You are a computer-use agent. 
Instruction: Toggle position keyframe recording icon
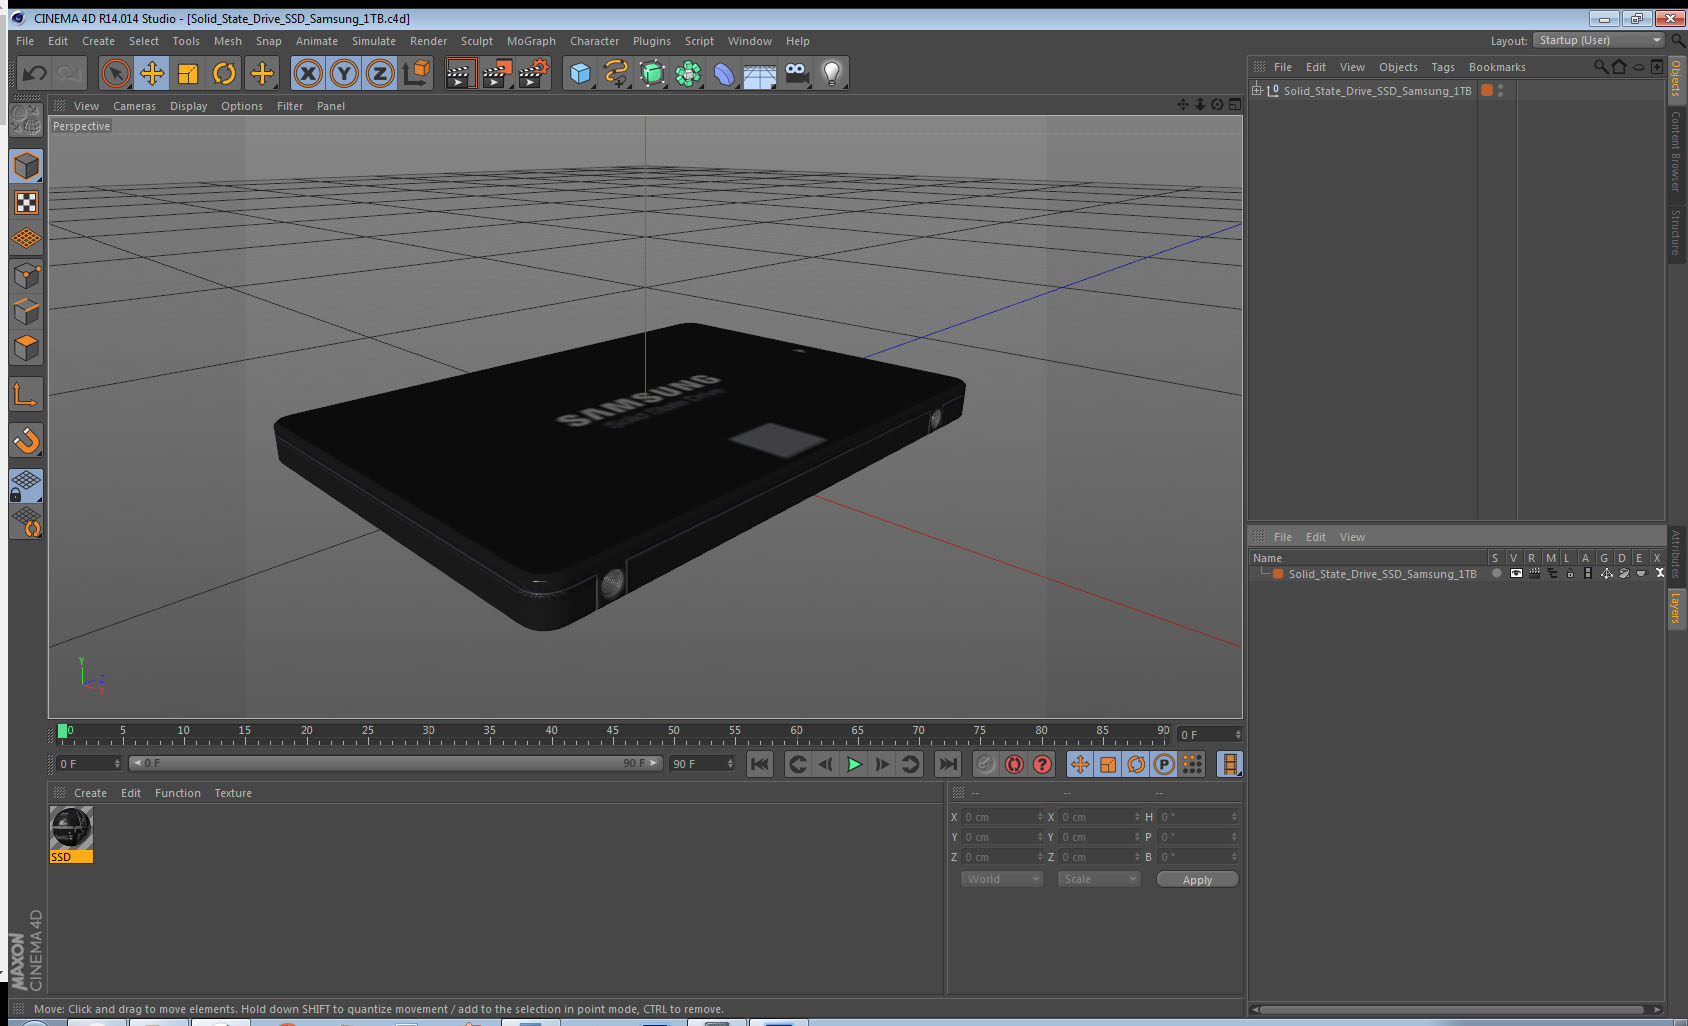[x=1080, y=764]
